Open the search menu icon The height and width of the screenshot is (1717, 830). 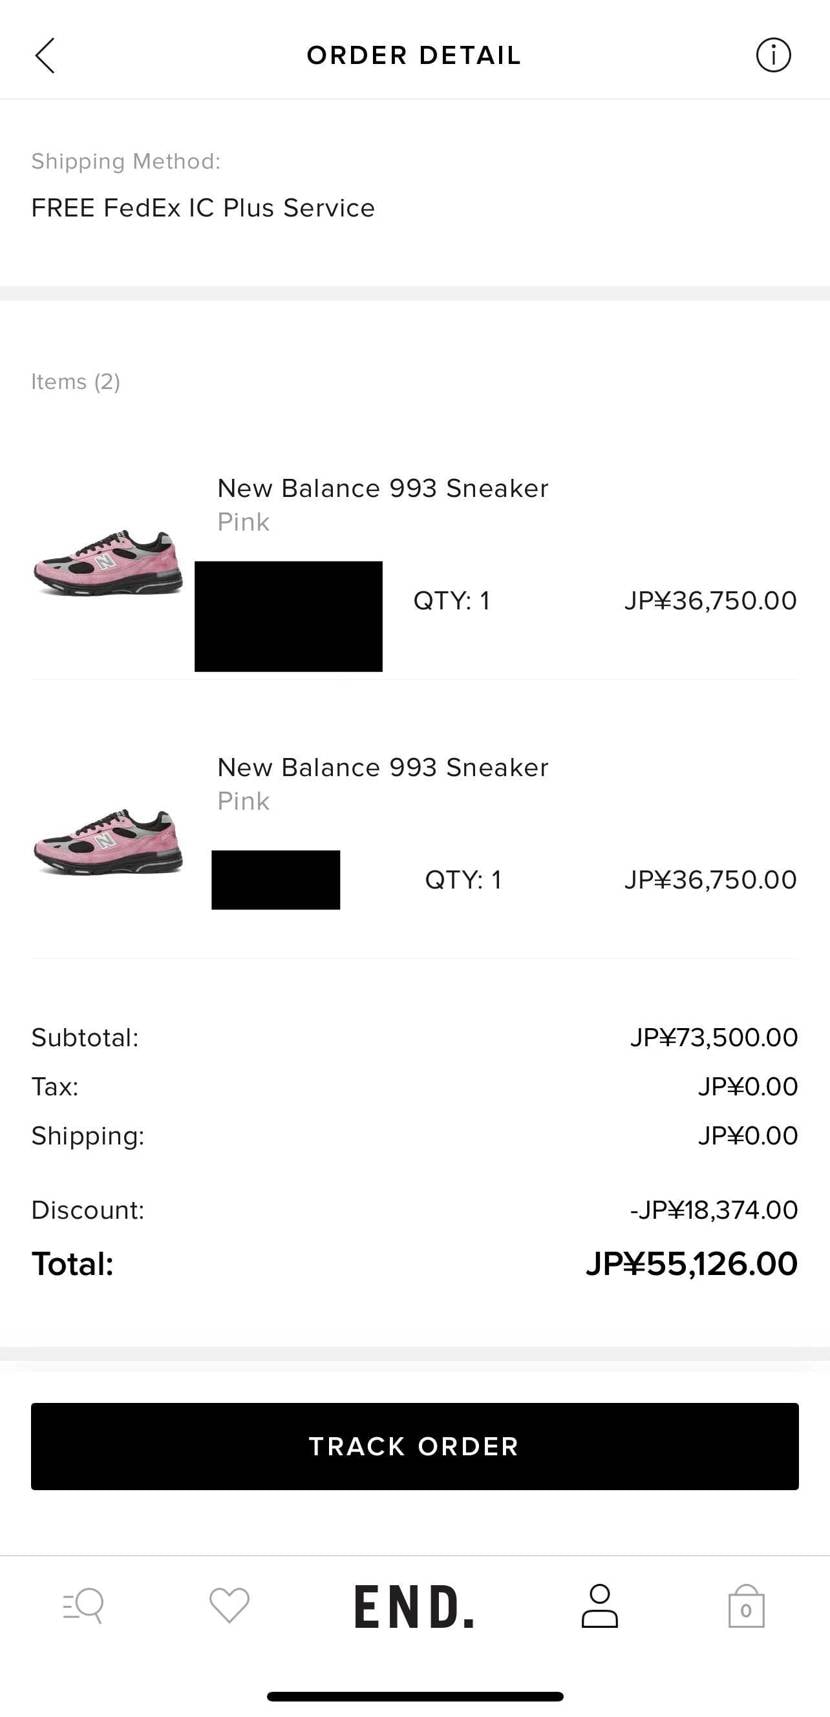83,1605
